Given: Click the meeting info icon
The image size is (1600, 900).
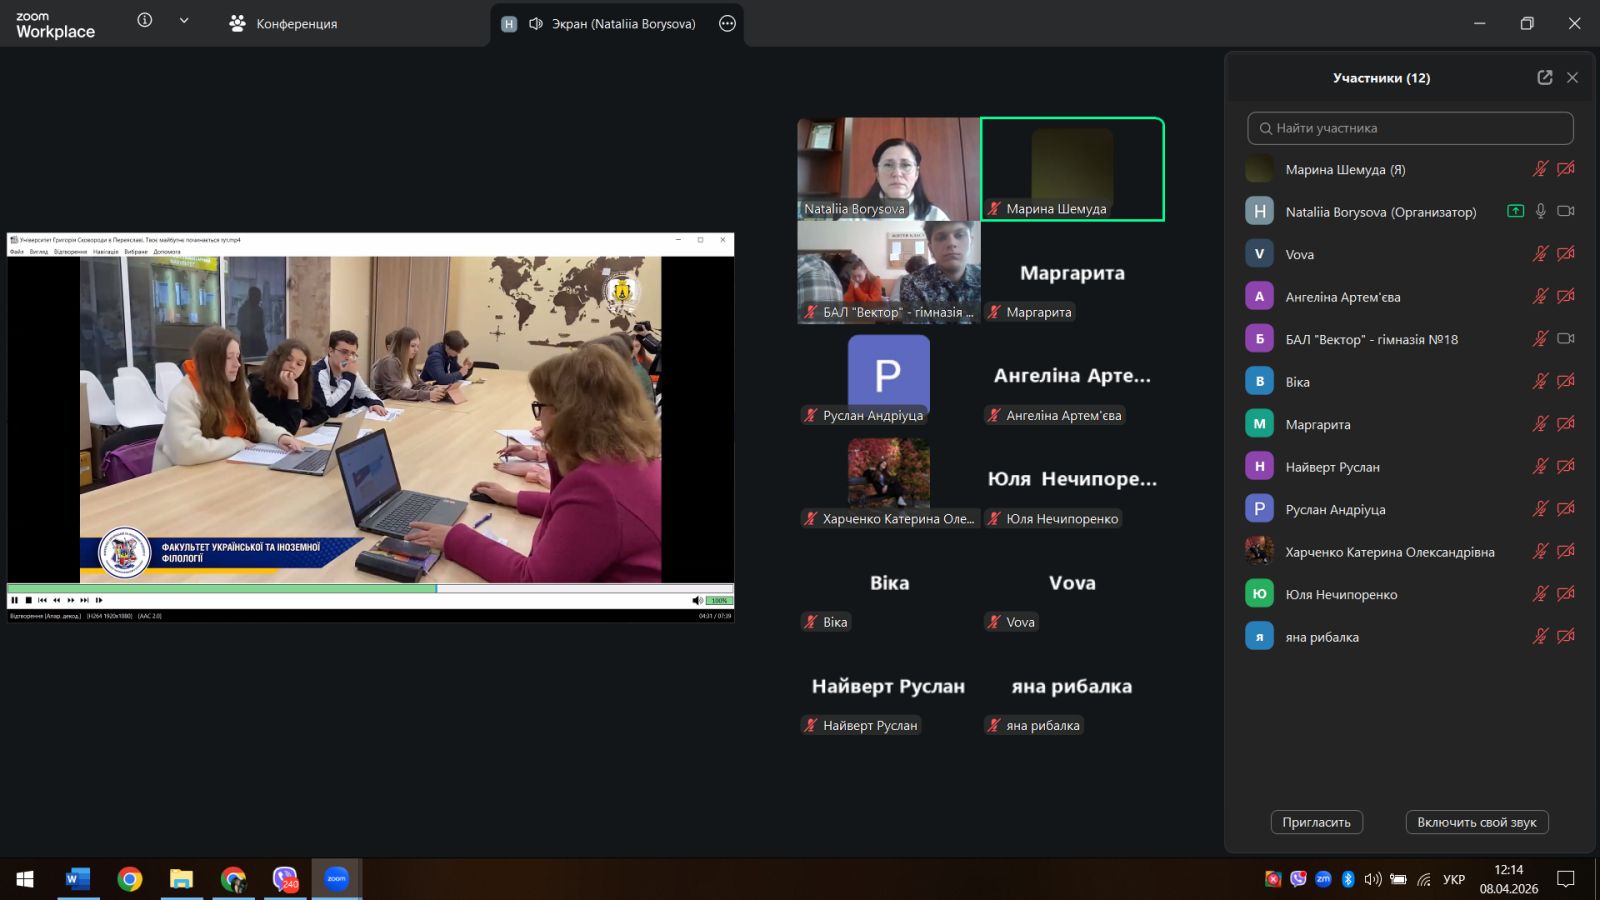Looking at the screenshot, I should (145, 21).
